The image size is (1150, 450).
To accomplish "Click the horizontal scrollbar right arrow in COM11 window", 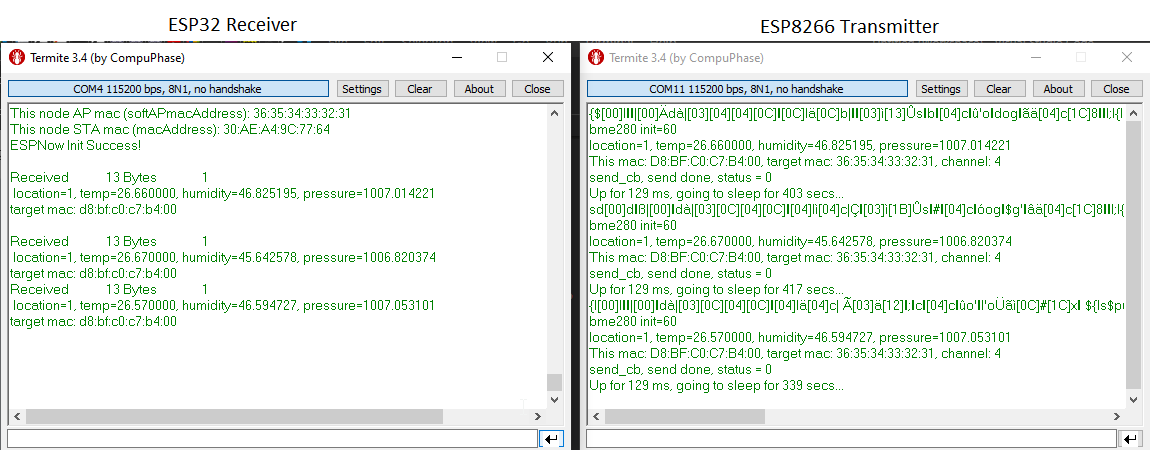I will pos(1117,416).
